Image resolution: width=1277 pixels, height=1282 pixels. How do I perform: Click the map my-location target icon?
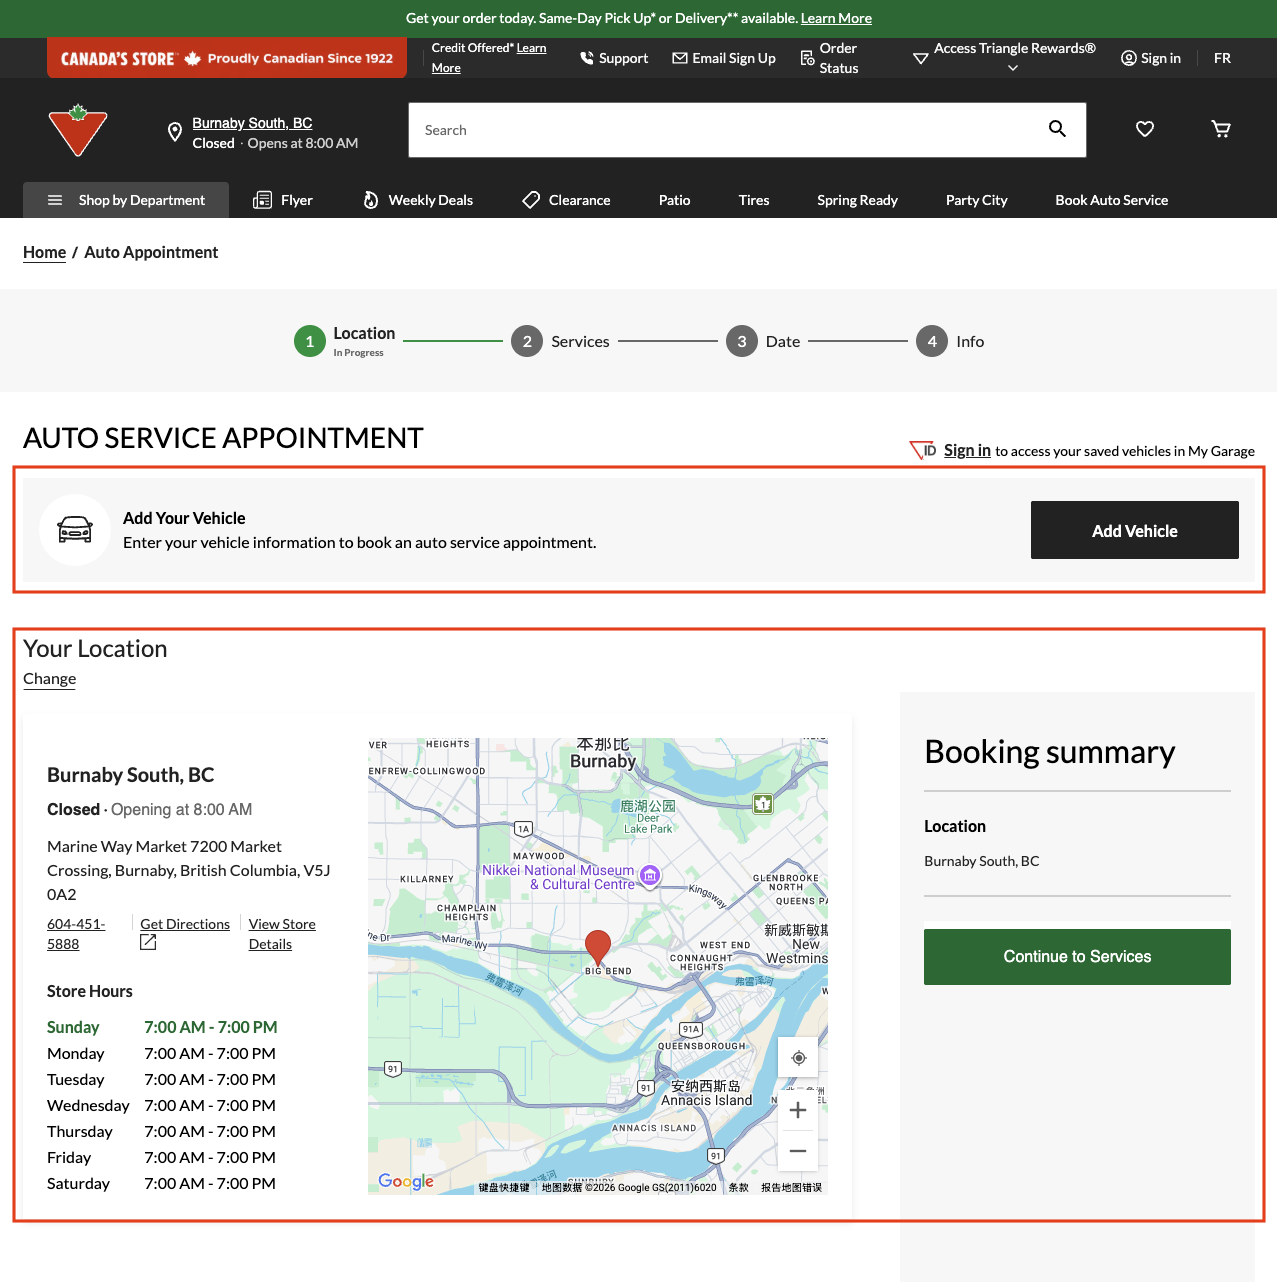point(798,1058)
